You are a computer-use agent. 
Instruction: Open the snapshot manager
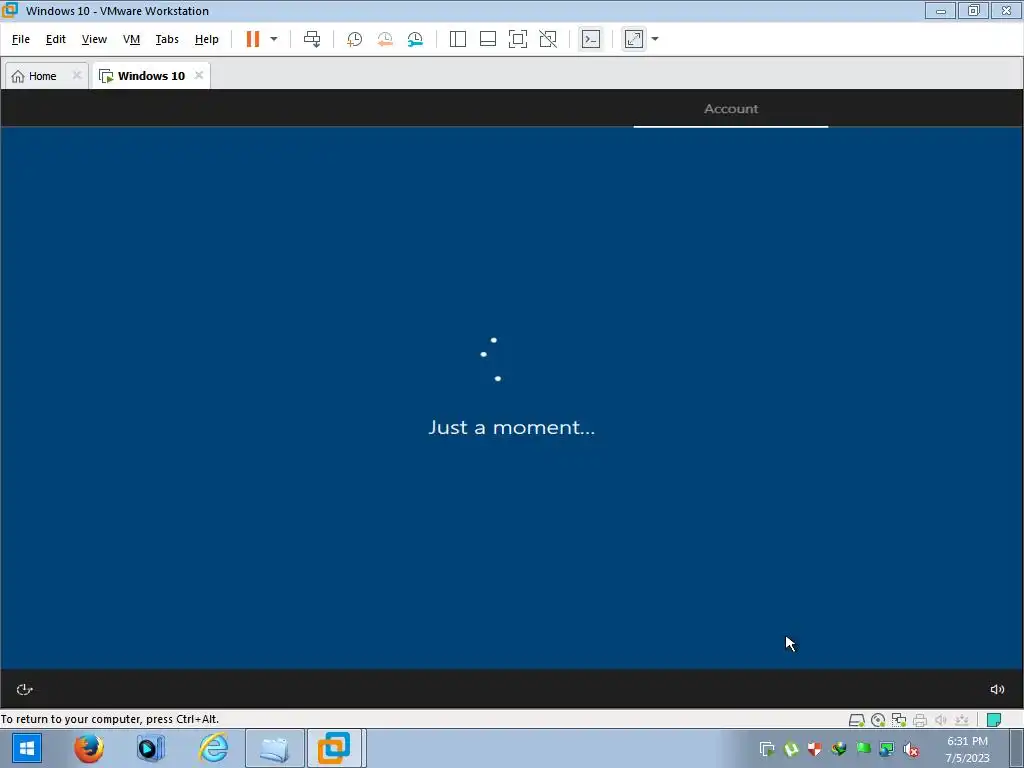pos(415,39)
